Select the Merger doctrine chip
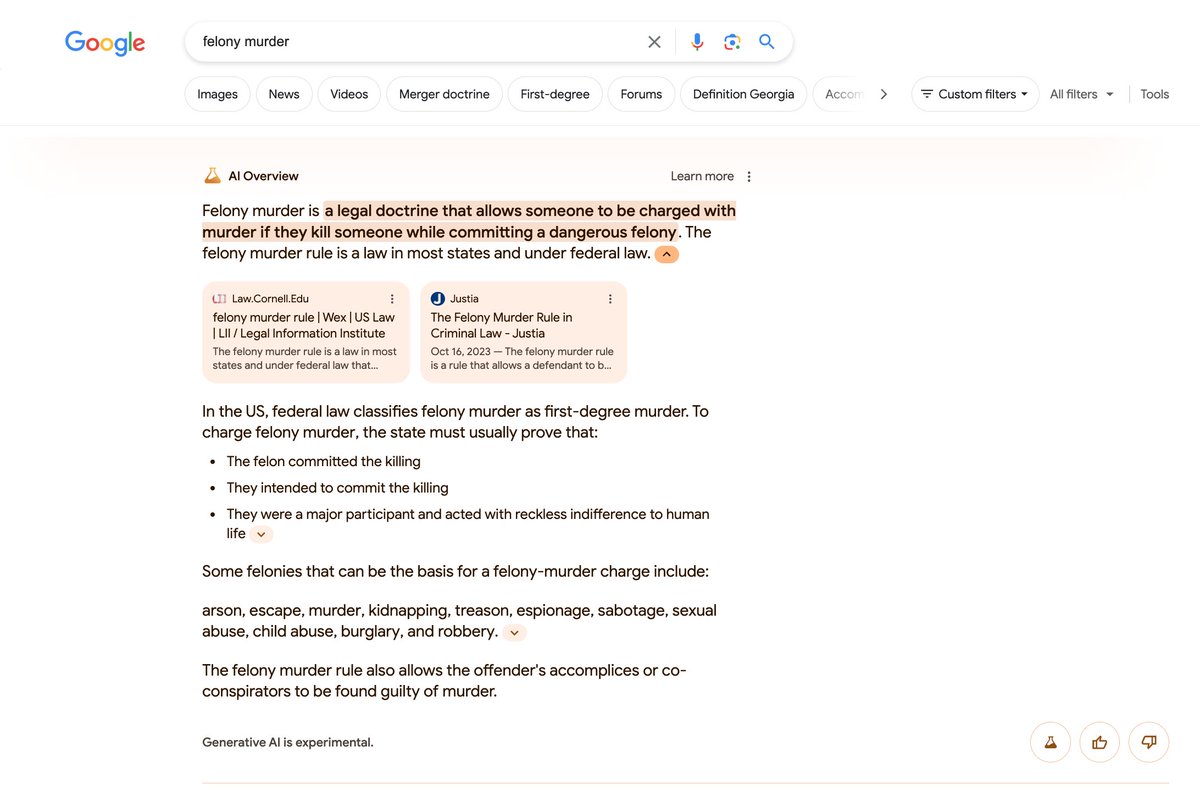Viewport: 1200px width, 796px height. coord(444,94)
